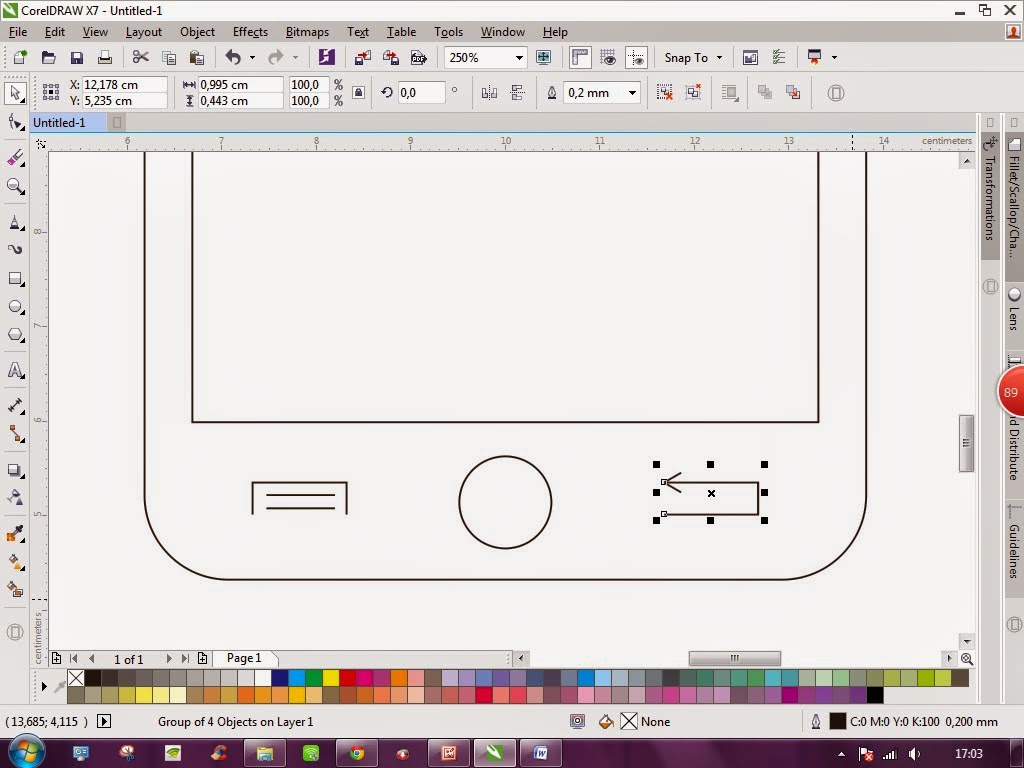Pick the black swatch in the palette
The image size is (1024, 768).
[x=93, y=678]
